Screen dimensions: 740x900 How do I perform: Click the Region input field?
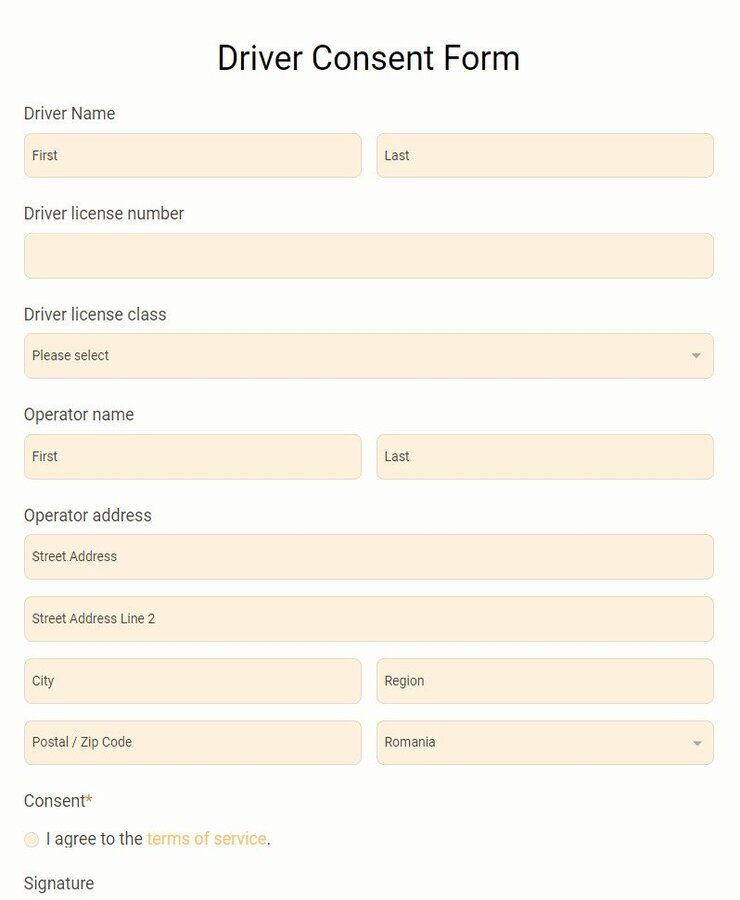[x=545, y=681]
